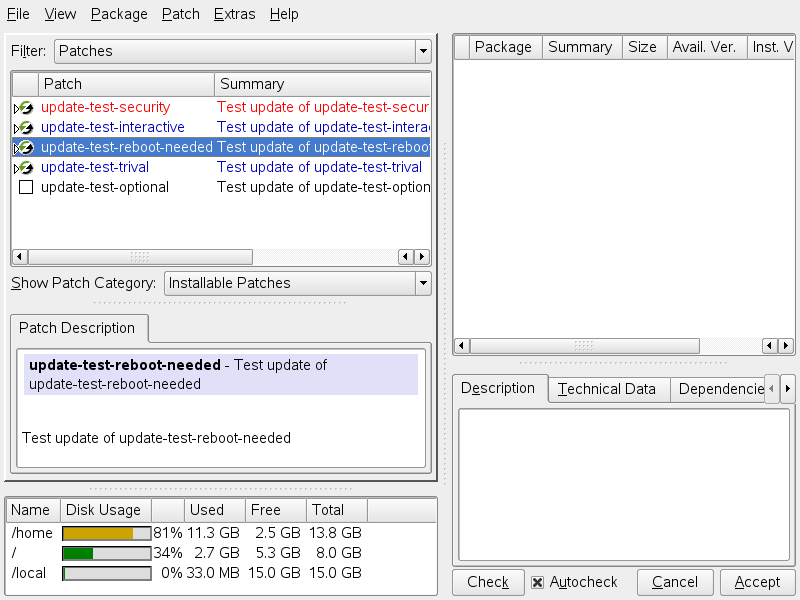The width and height of the screenshot is (800, 600).
Task: Open the Show Patch Category dropdown
Action: click(x=298, y=283)
